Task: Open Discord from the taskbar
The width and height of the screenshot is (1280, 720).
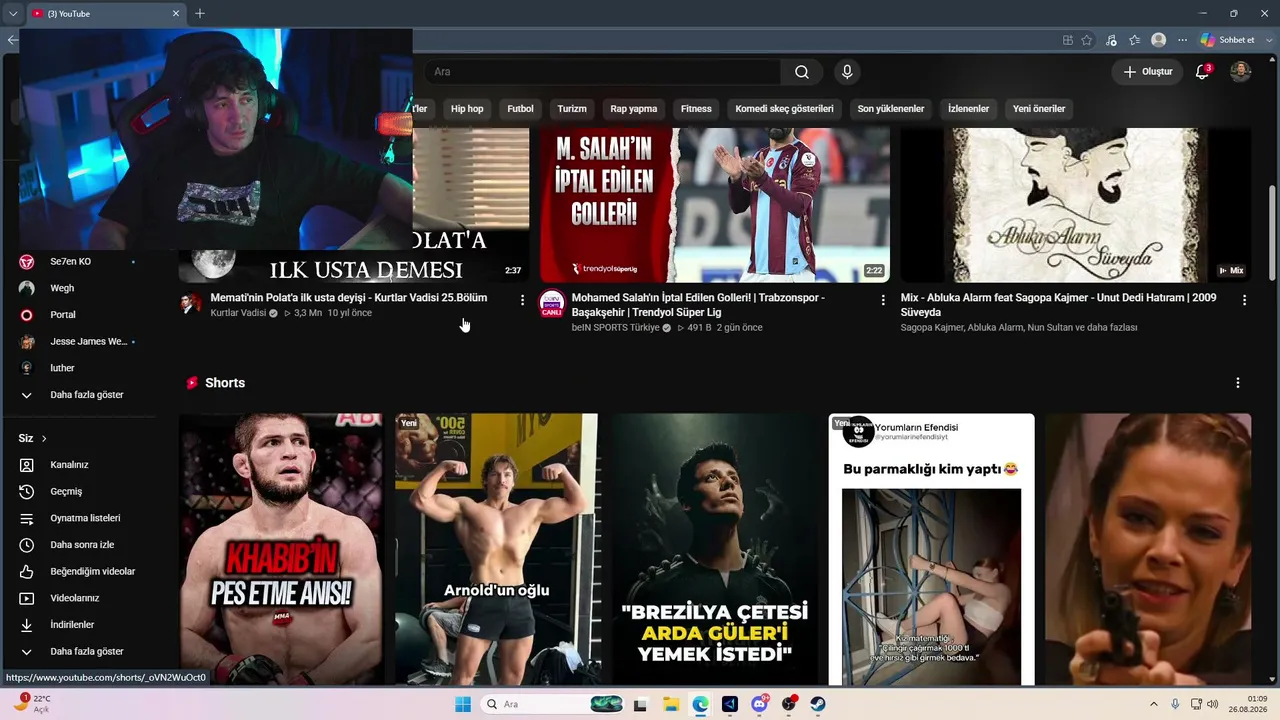Action: click(x=760, y=704)
